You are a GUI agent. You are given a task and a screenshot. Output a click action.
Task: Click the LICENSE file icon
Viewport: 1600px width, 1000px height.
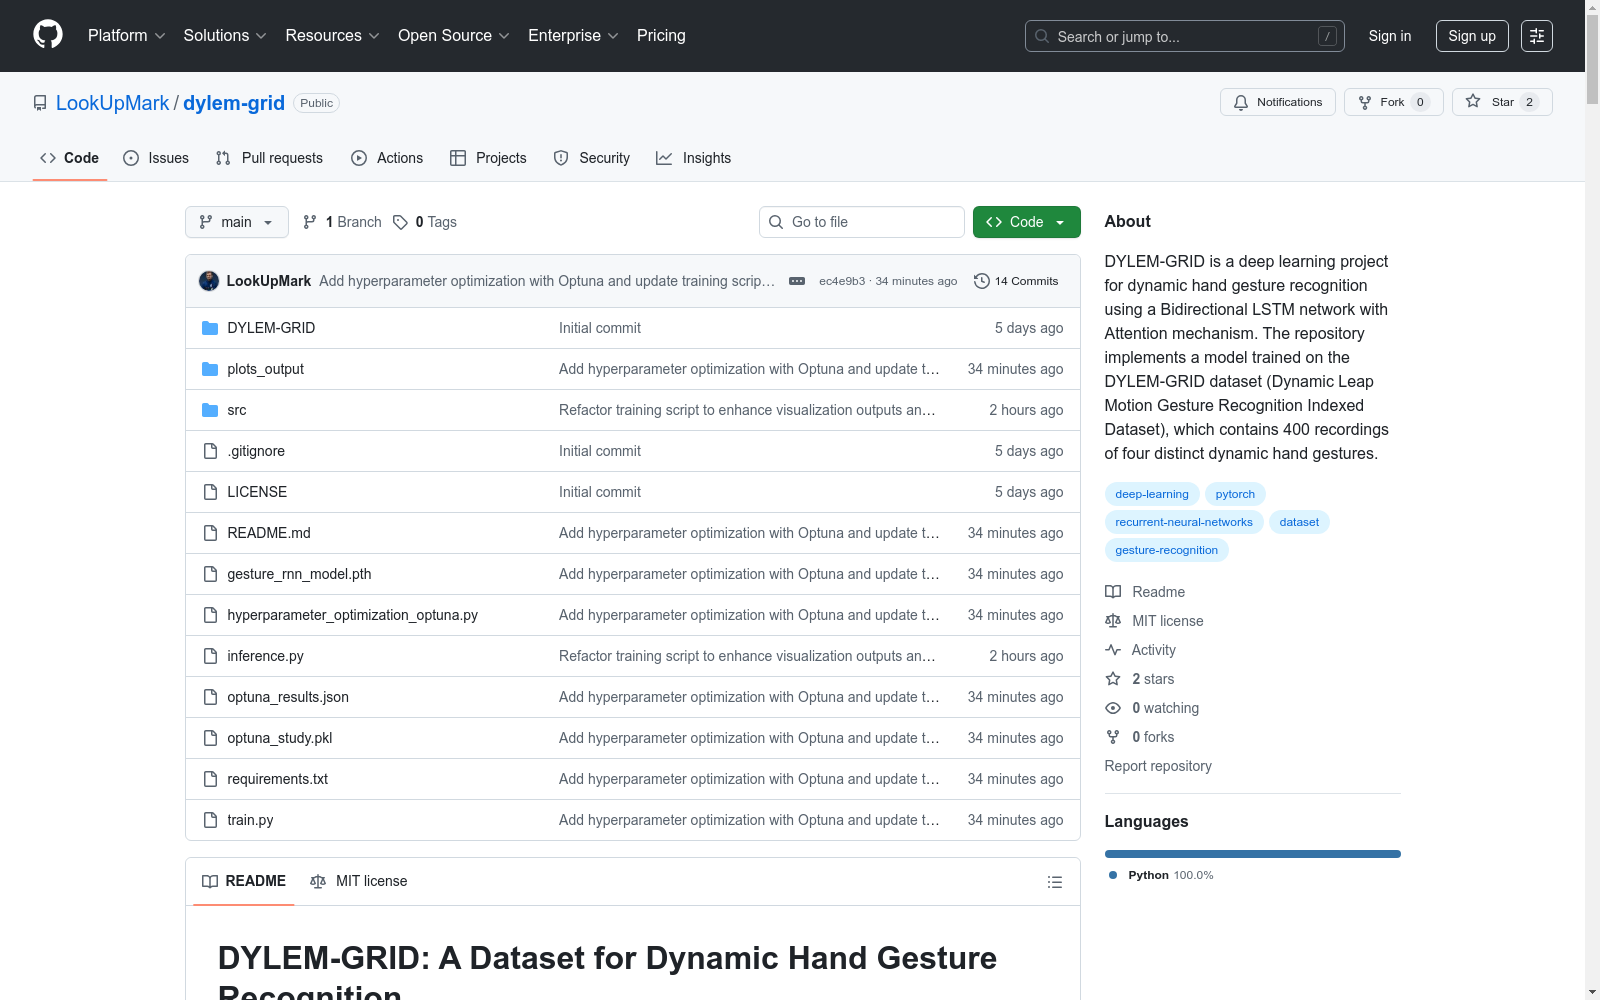pos(210,492)
